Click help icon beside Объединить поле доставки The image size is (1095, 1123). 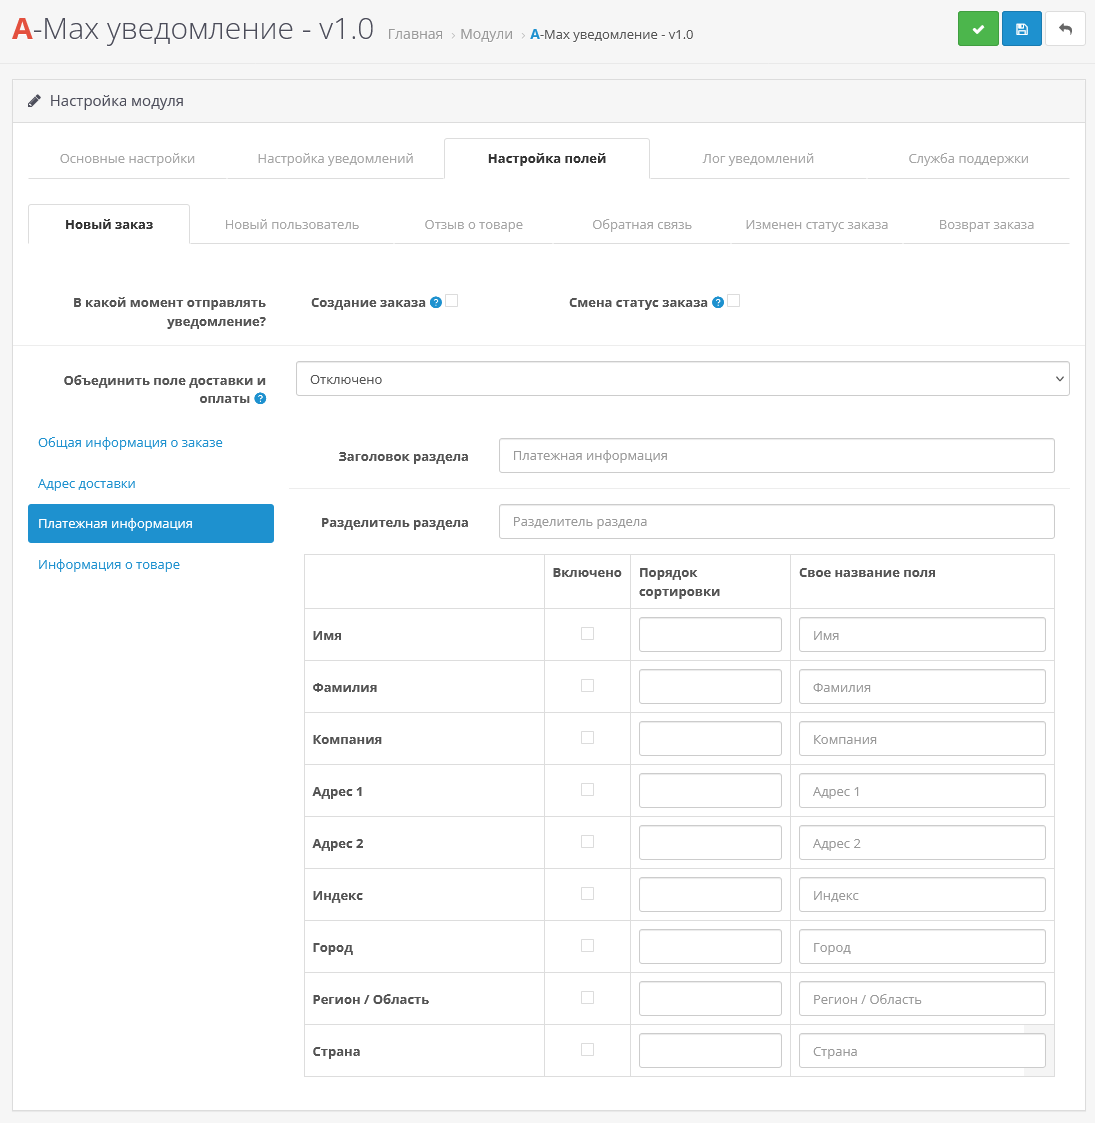point(260,398)
